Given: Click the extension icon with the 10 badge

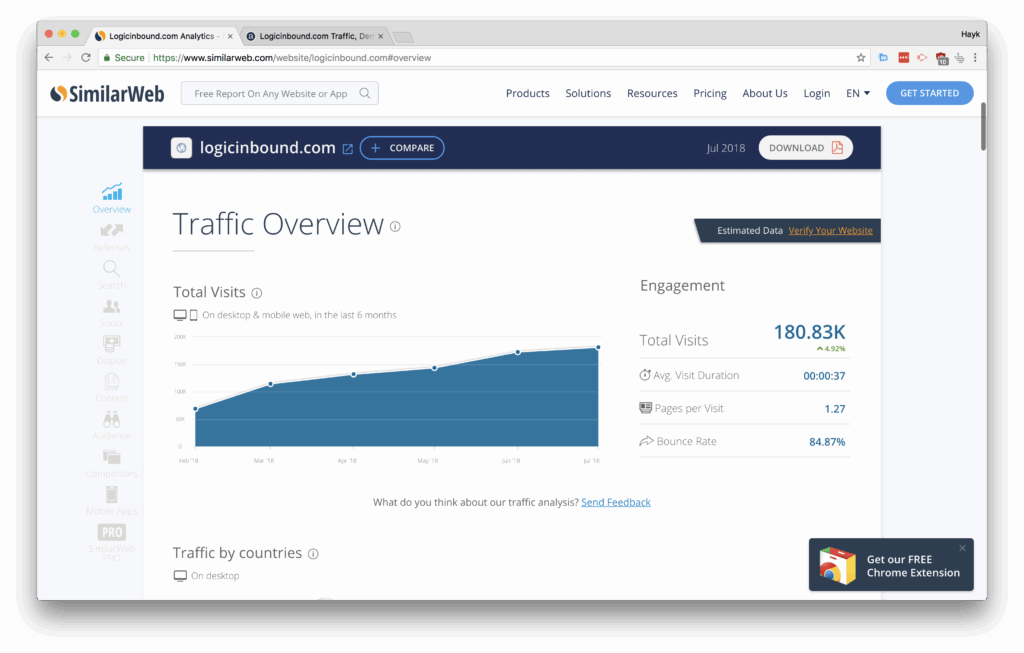Looking at the screenshot, I should [x=942, y=58].
